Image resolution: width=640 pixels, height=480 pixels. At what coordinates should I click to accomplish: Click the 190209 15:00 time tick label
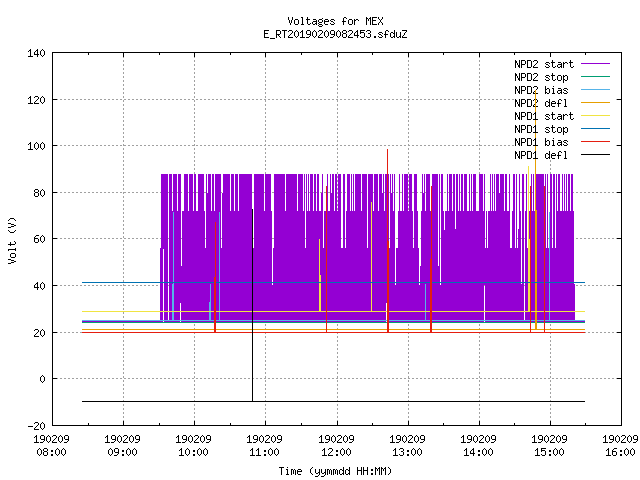[x=549, y=445]
